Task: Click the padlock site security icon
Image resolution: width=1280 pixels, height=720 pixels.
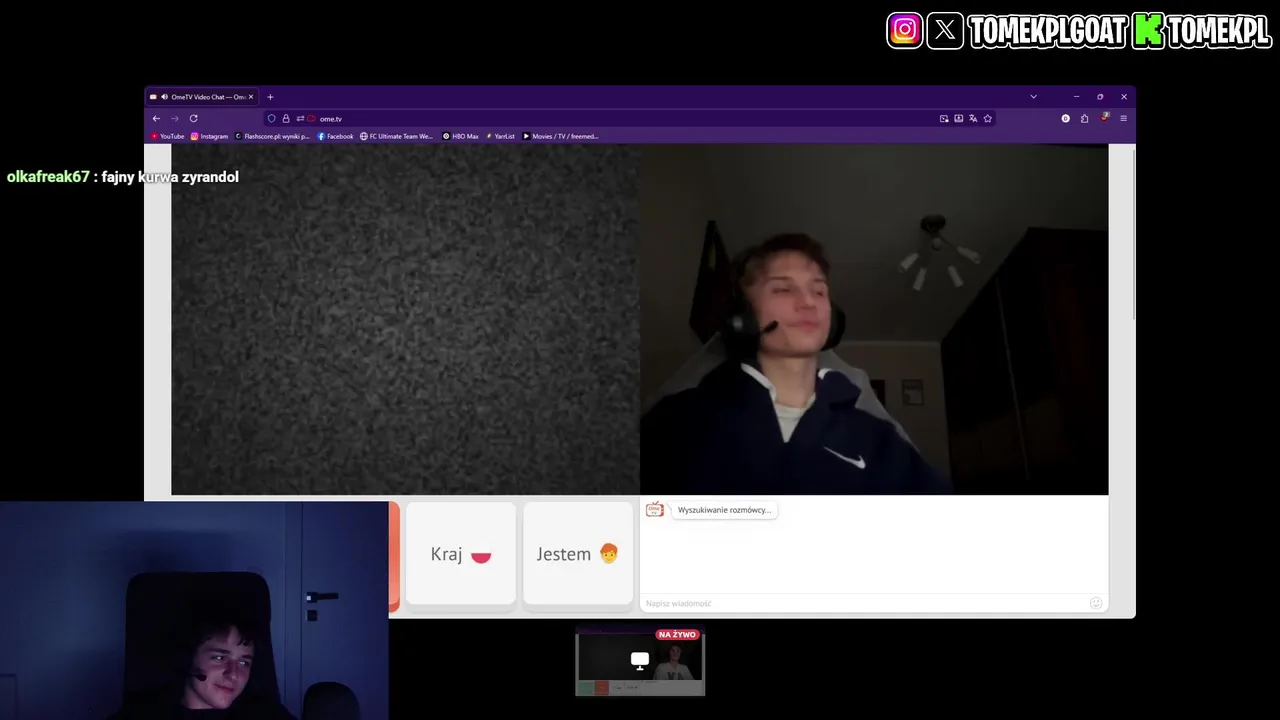Action: click(x=285, y=118)
